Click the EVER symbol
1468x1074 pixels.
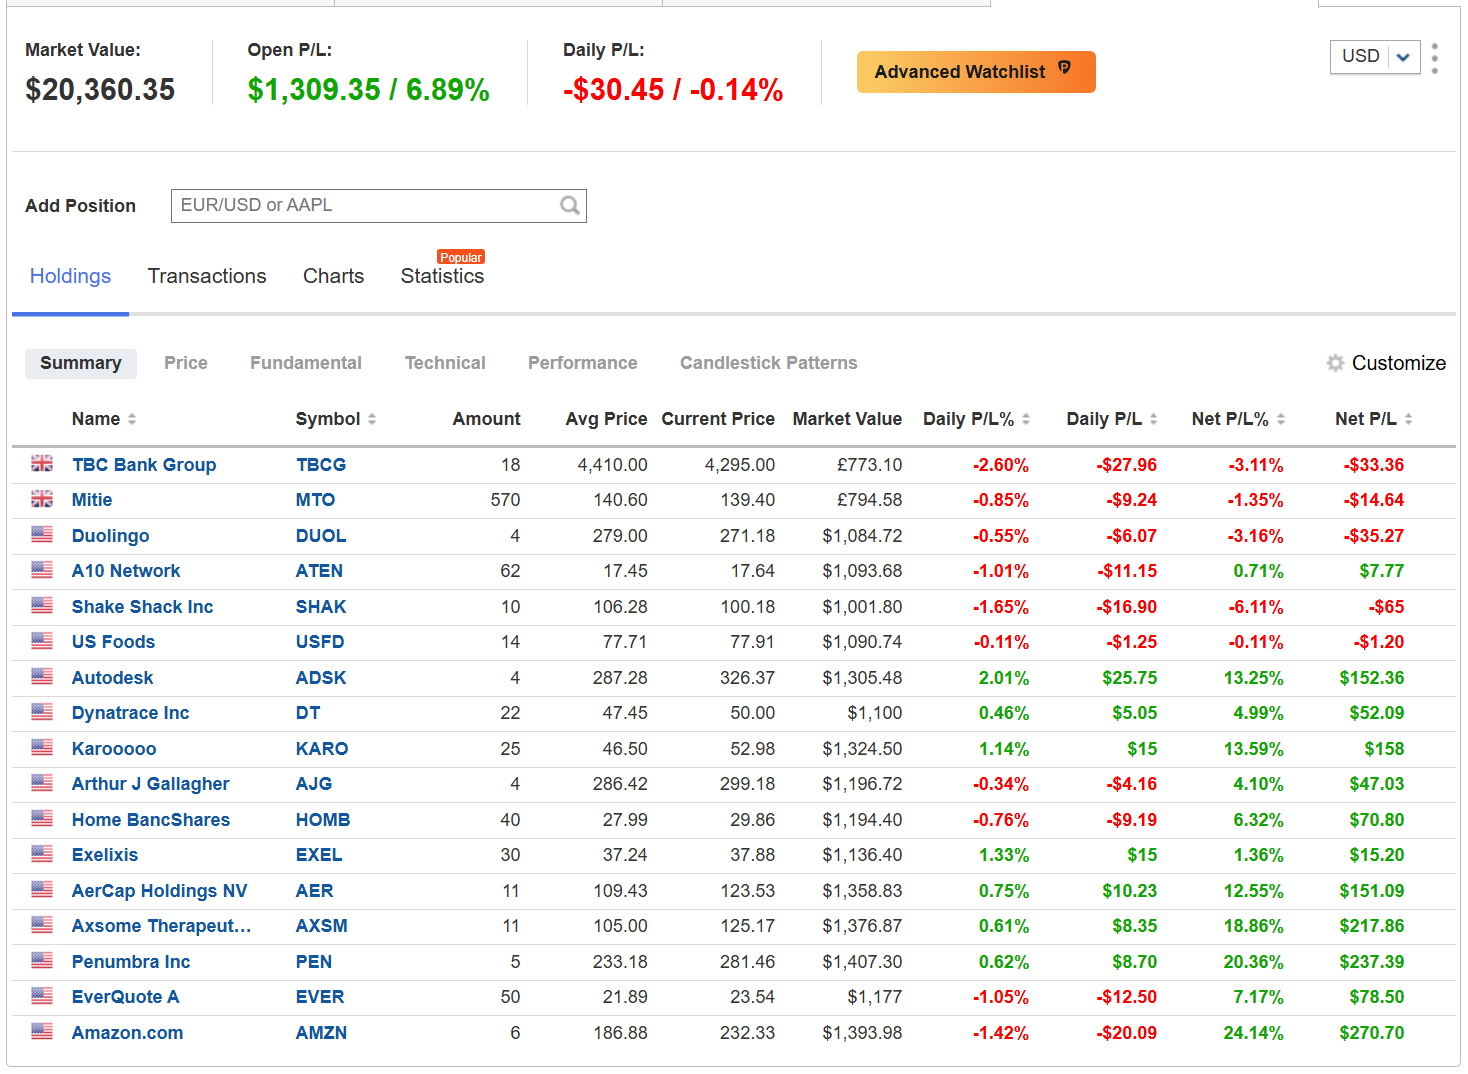320,997
